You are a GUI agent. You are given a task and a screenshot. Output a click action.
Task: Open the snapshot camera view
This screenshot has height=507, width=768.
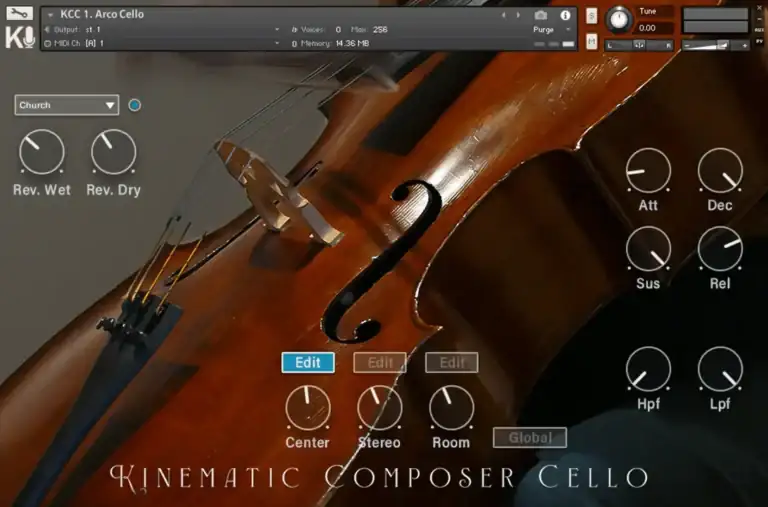tap(541, 15)
